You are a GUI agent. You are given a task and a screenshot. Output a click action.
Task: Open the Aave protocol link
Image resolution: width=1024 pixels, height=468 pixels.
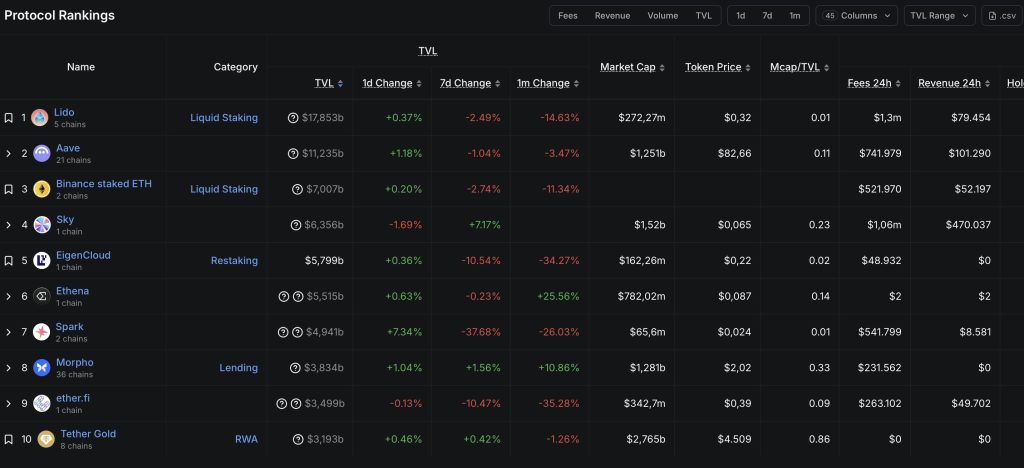point(68,148)
